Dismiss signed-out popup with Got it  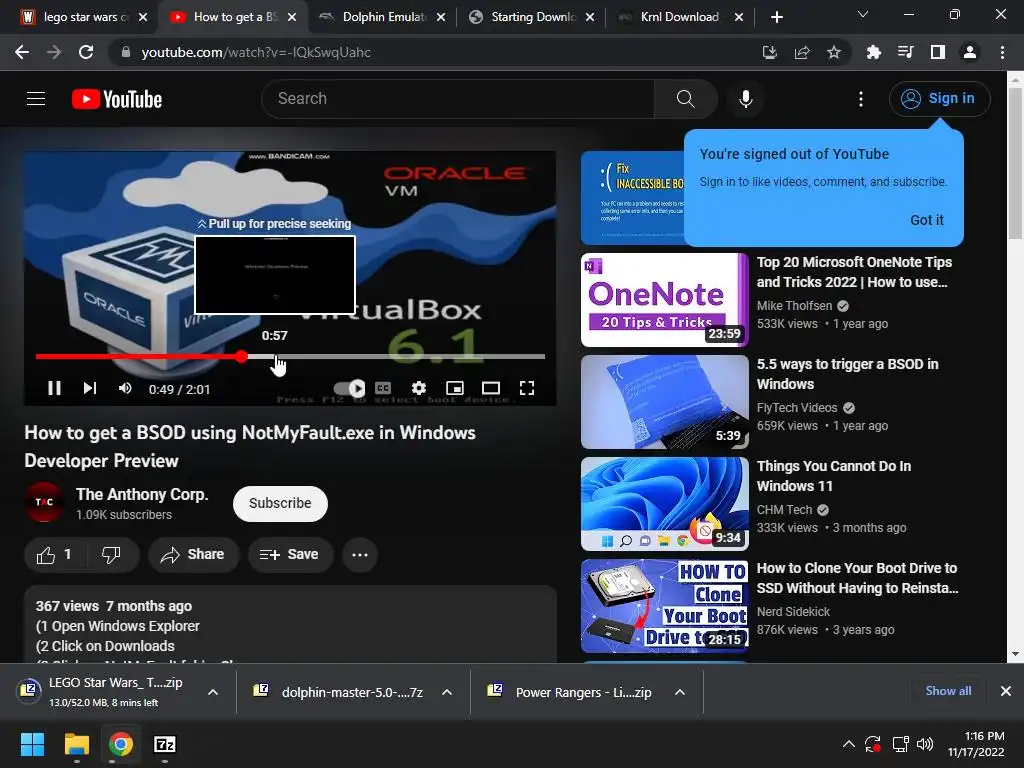pos(927,220)
